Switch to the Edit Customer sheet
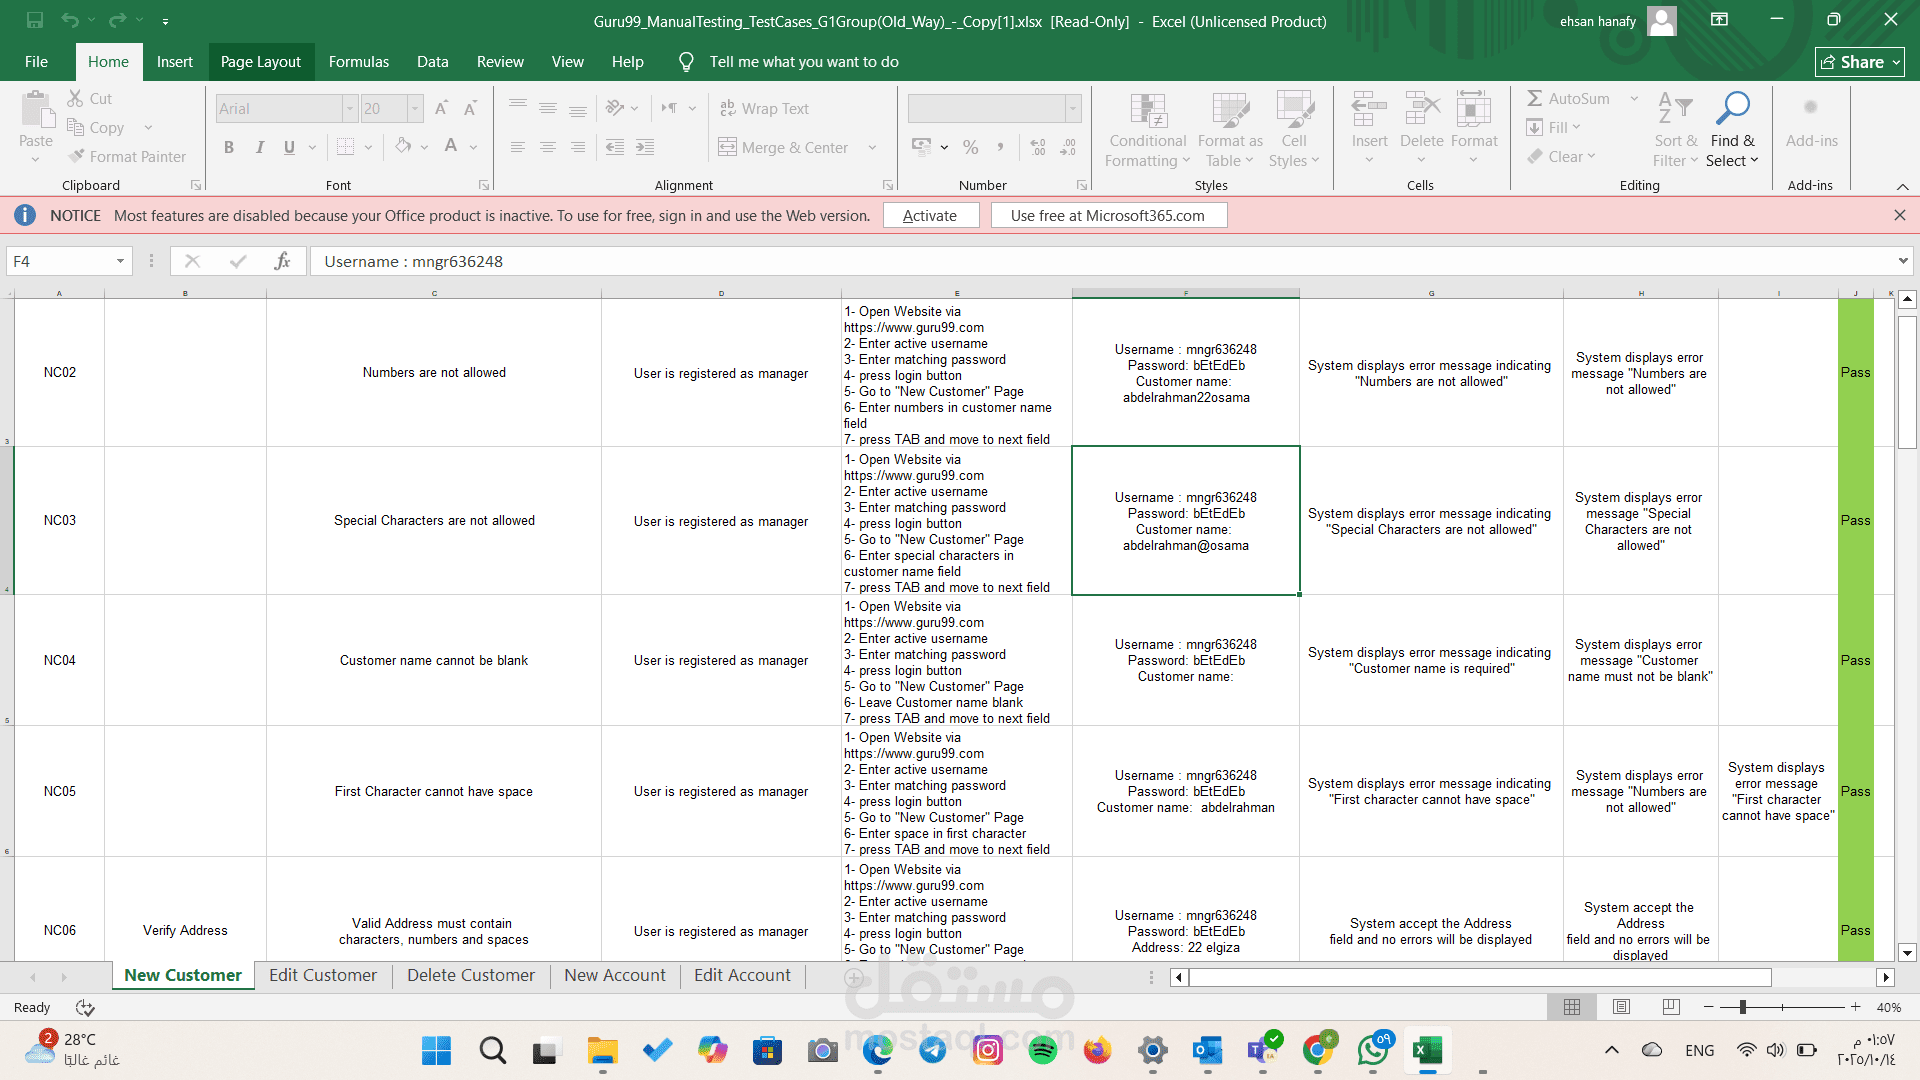Viewport: 1920px width, 1080px height. 322,975
